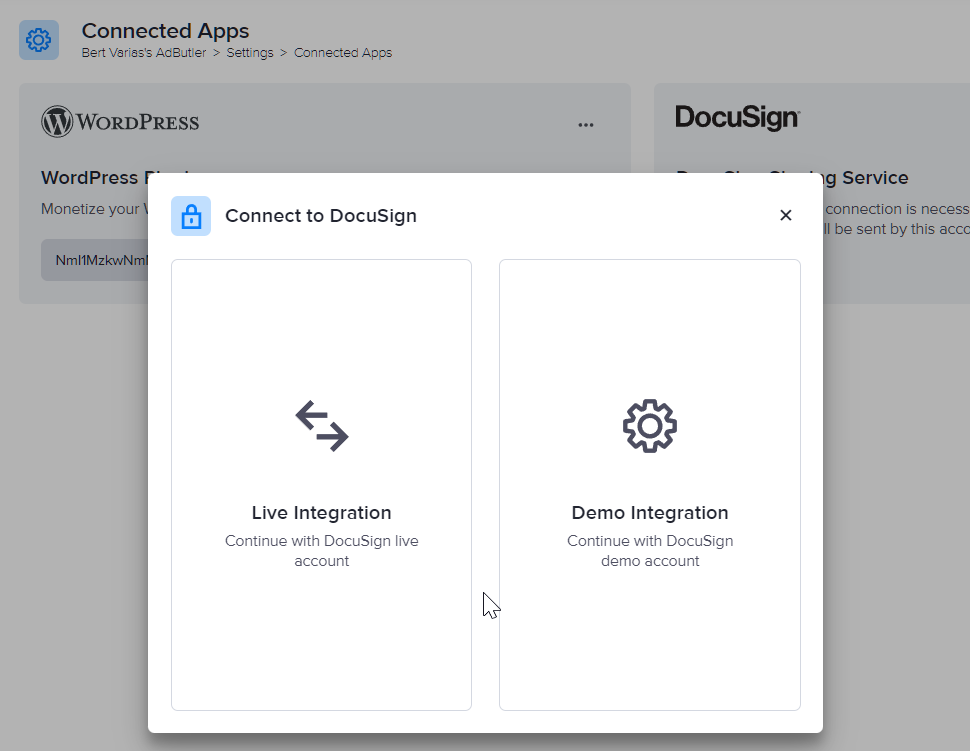Click the 'Connect to DocuSign' dialog title
Screen dimensions: 970x751
[x=321, y=216]
